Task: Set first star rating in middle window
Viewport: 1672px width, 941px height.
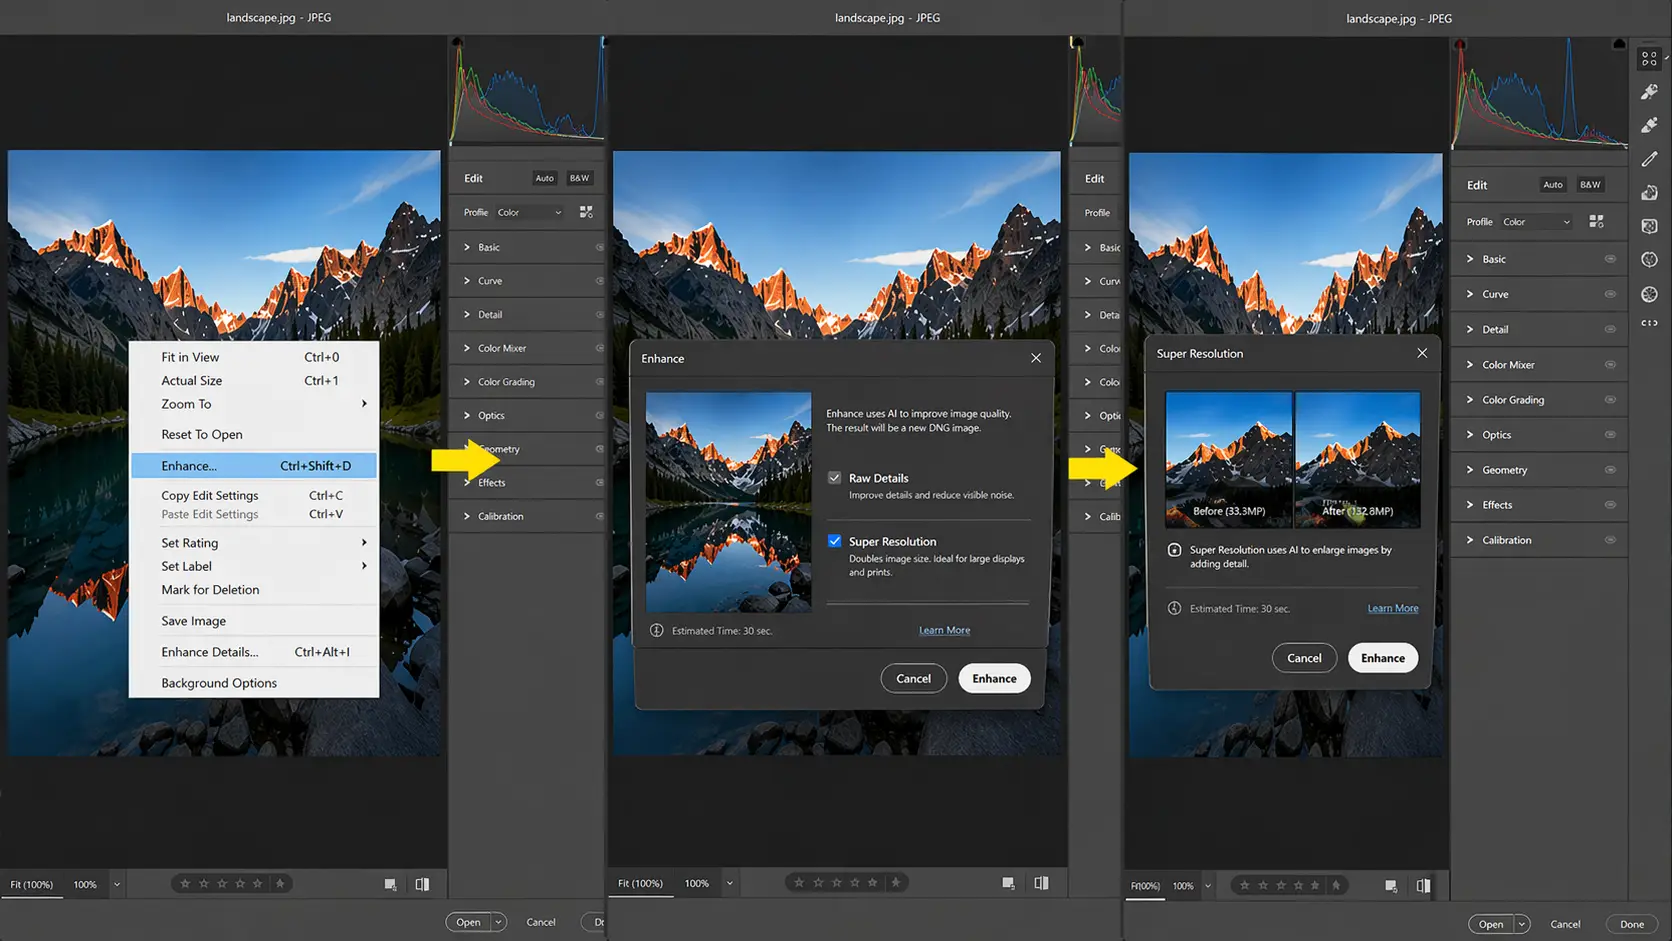Action: [x=799, y=882]
